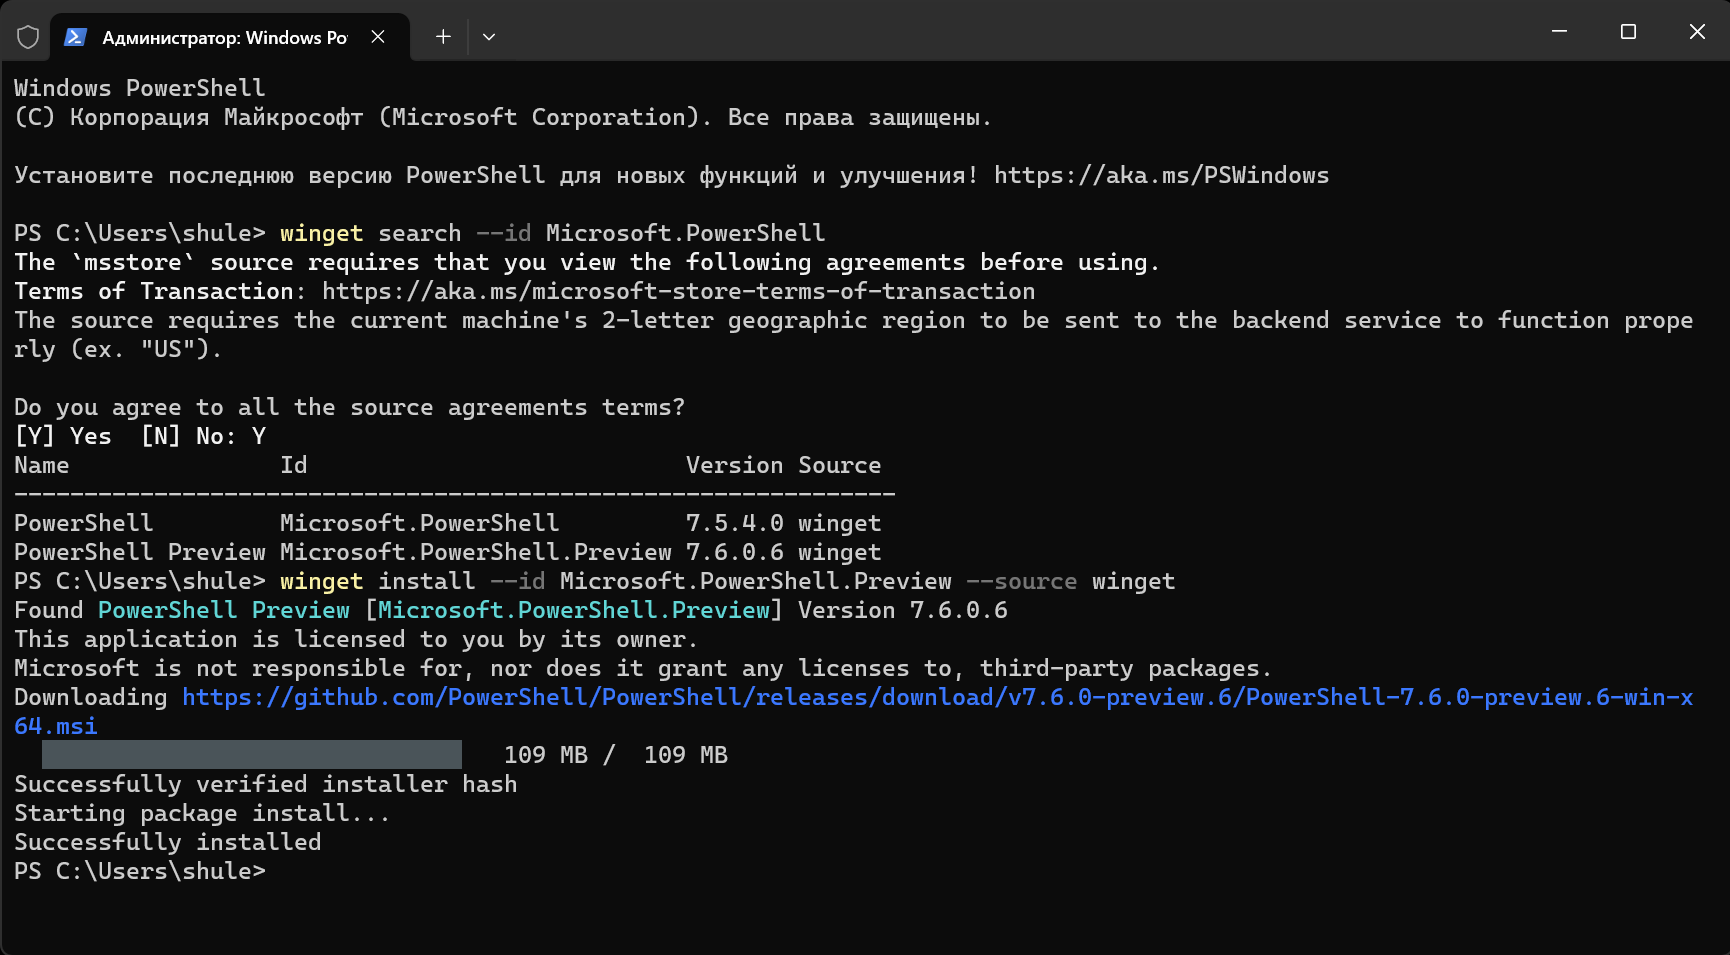Screen dimensions: 1730x955
Task: Click the download progress bar
Action: (x=251, y=755)
